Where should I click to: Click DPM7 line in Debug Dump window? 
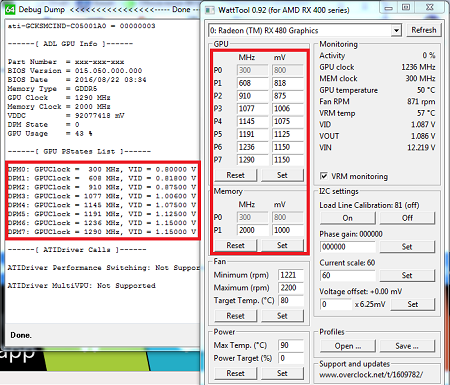click(x=102, y=232)
